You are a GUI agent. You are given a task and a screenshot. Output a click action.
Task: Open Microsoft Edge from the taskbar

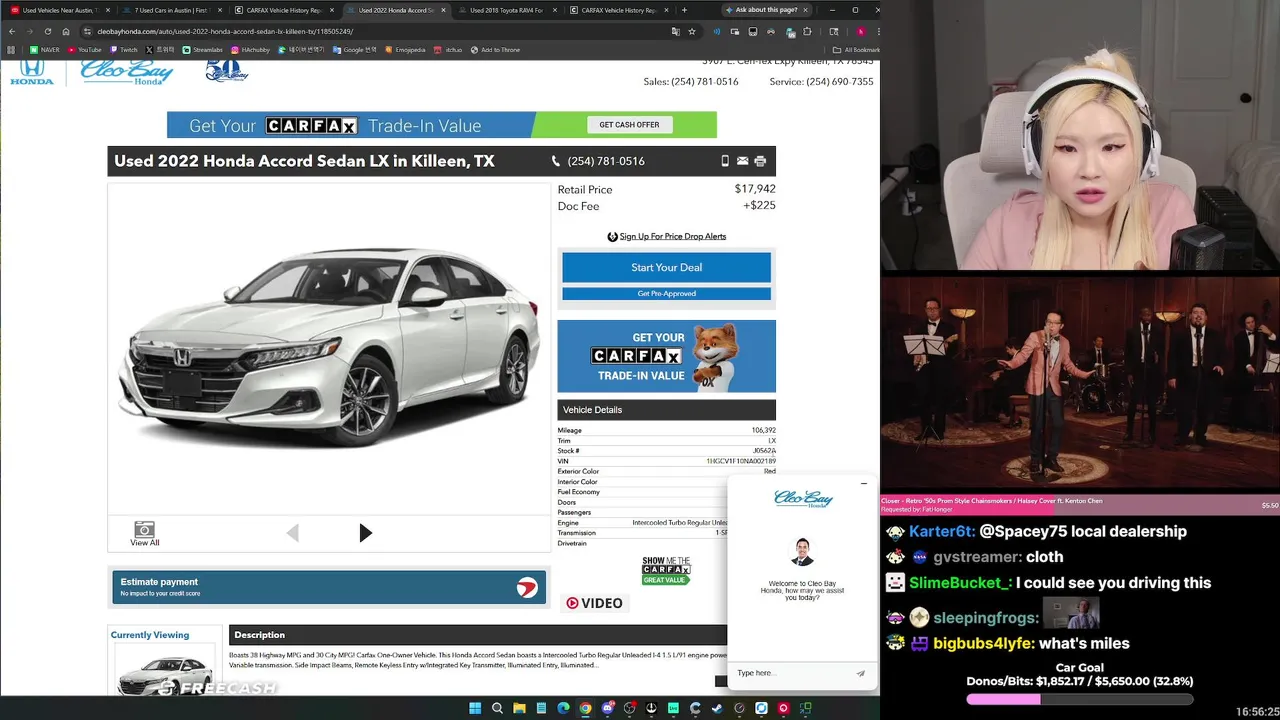563,708
